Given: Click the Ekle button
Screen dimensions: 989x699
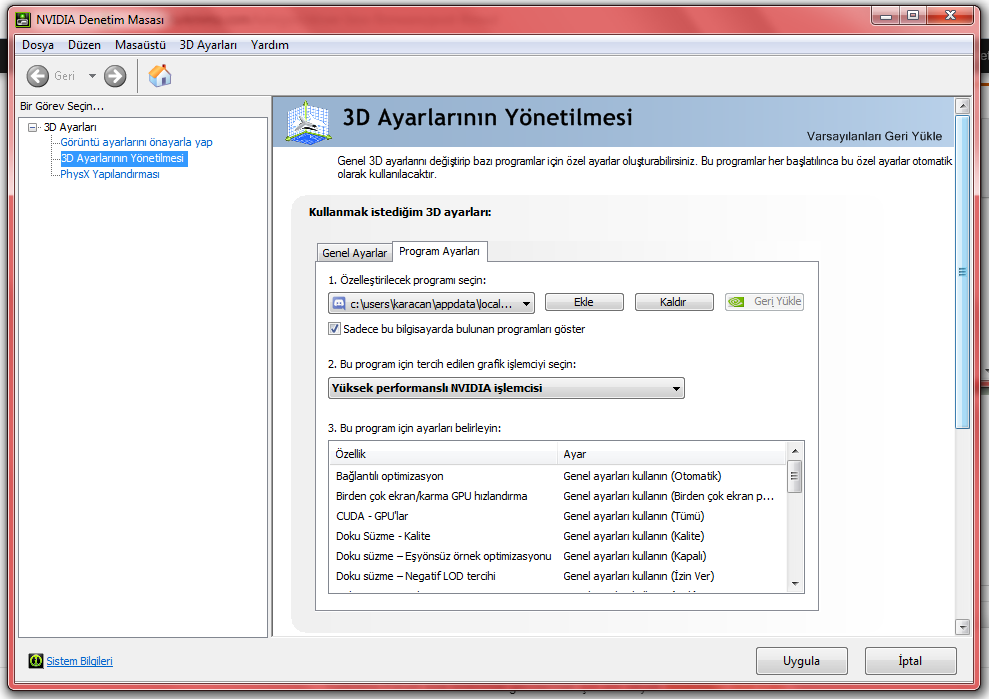Looking at the screenshot, I should point(584,302).
